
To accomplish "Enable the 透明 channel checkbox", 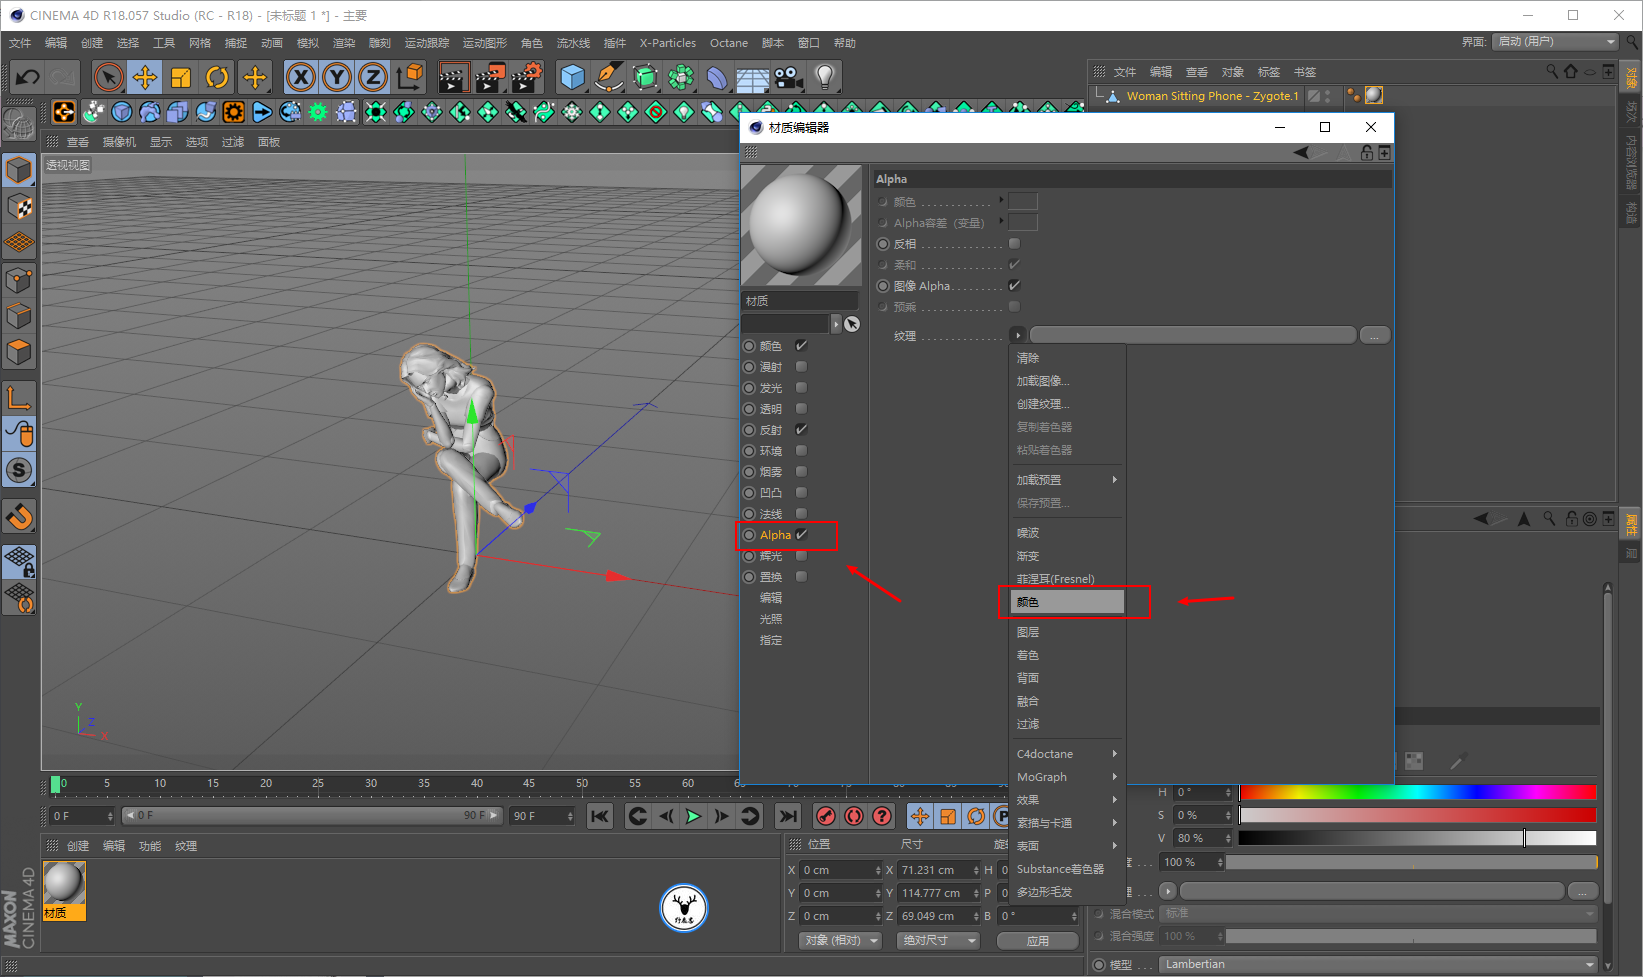I will tap(801, 409).
